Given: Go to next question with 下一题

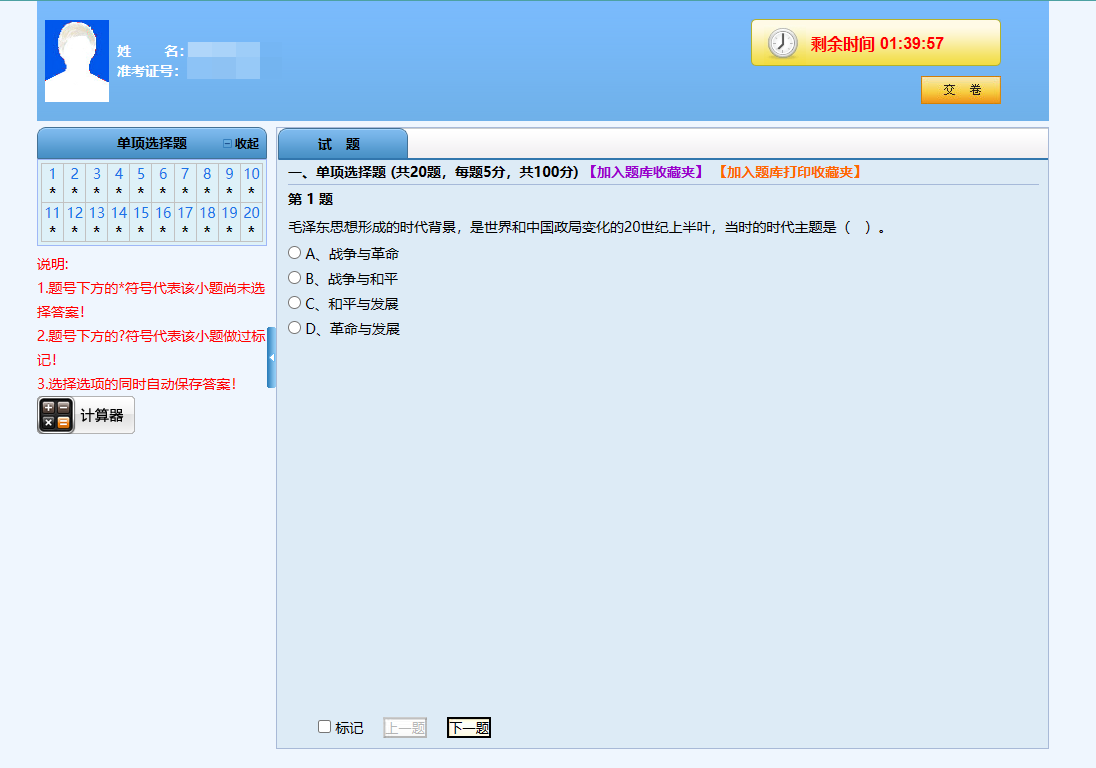Looking at the screenshot, I should 469,728.
